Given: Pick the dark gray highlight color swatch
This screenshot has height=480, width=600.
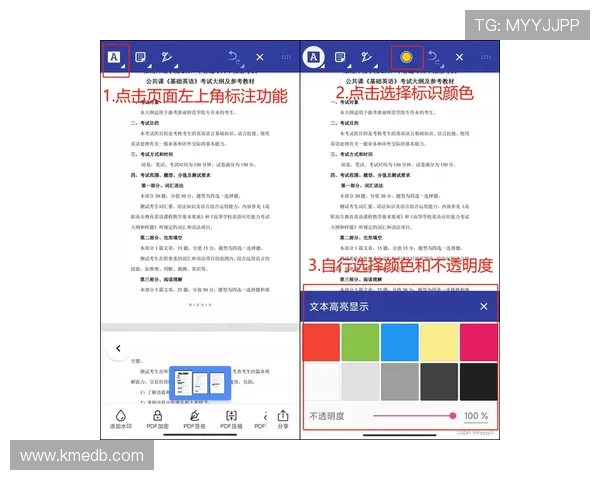Looking at the screenshot, I should tap(439, 382).
